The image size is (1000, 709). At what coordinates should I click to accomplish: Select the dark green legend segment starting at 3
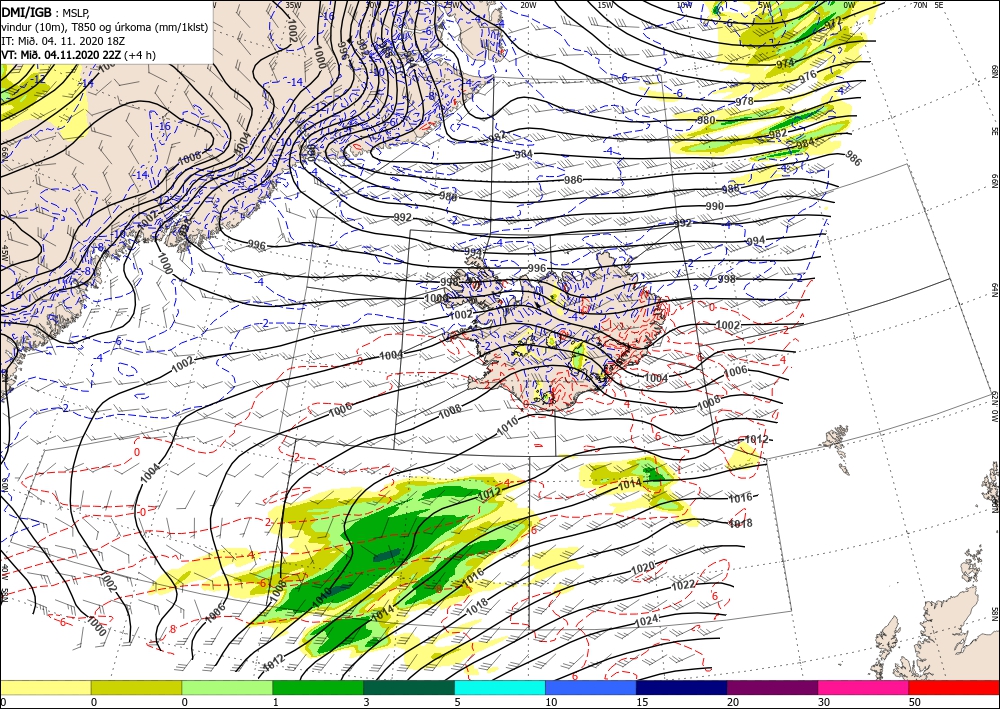409,687
